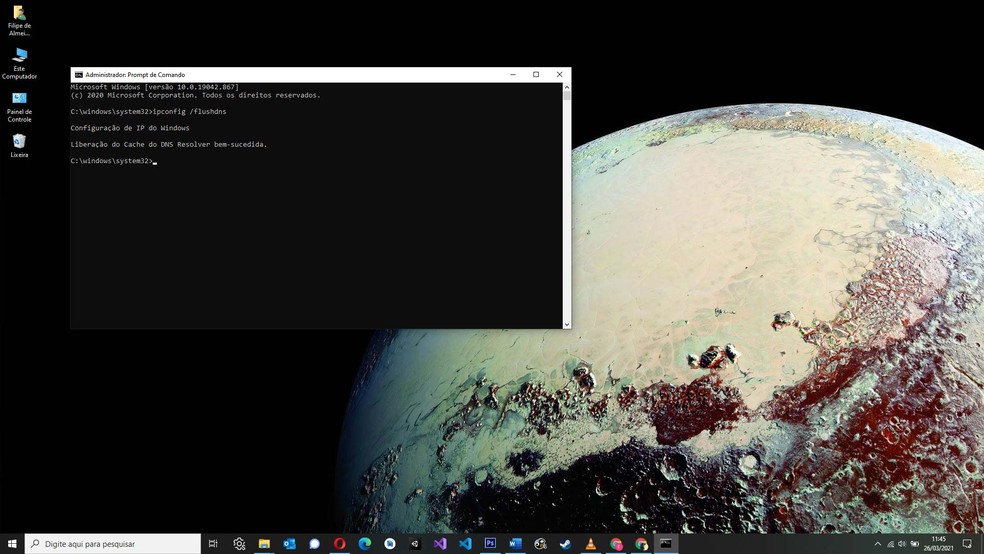Image resolution: width=984 pixels, height=554 pixels.
Task: Open Chrome icon beside the Command Prompt button
Action: 641,543
